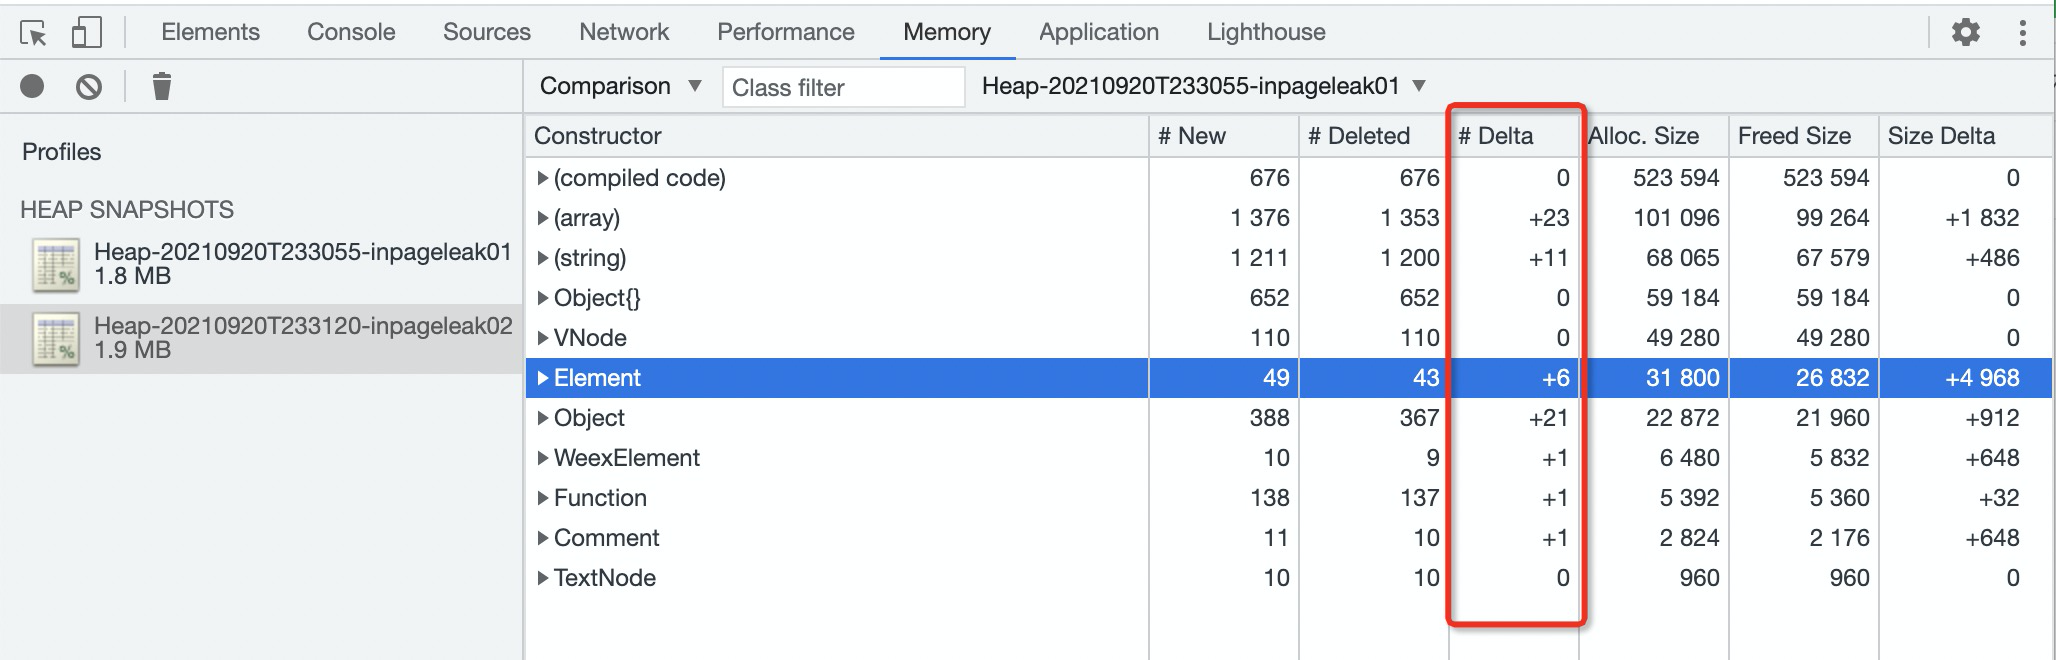Open the base snapshot selector dropdown
The height and width of the screenshot is (660, 2056).
1204,87
